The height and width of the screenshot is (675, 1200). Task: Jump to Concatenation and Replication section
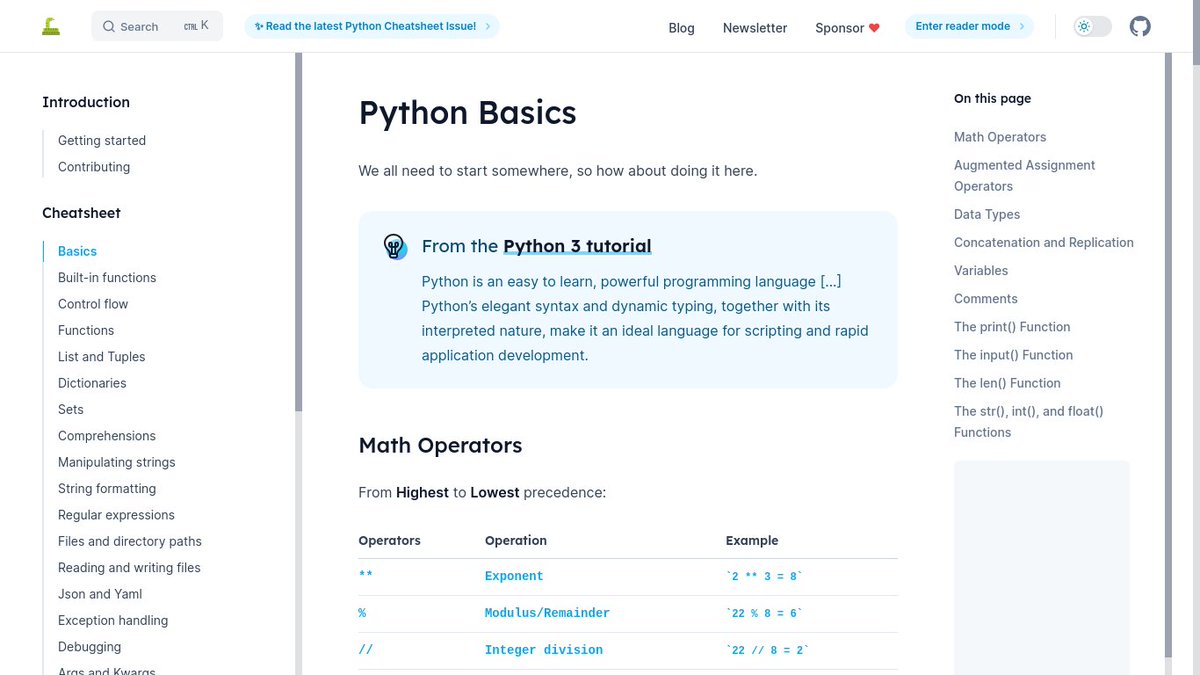click(x=1044, y=242)
